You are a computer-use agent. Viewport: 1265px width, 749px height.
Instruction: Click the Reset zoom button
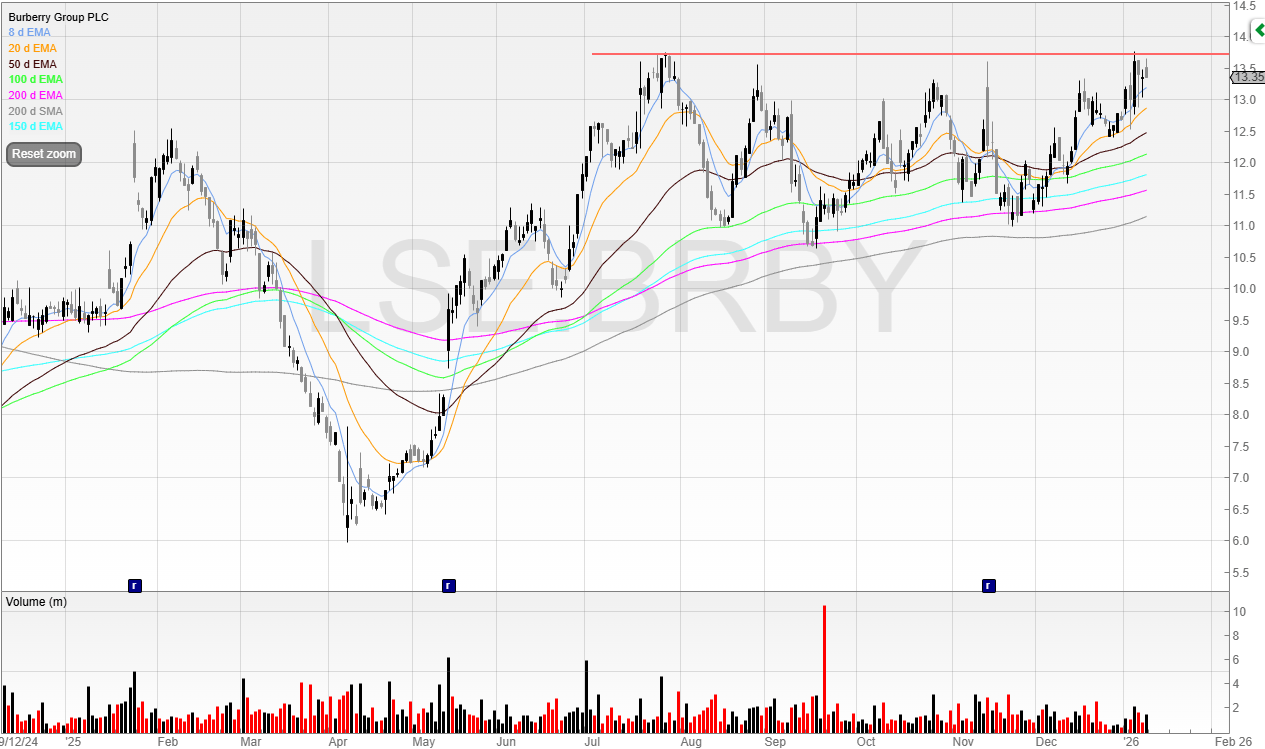(x=43, y=155)
